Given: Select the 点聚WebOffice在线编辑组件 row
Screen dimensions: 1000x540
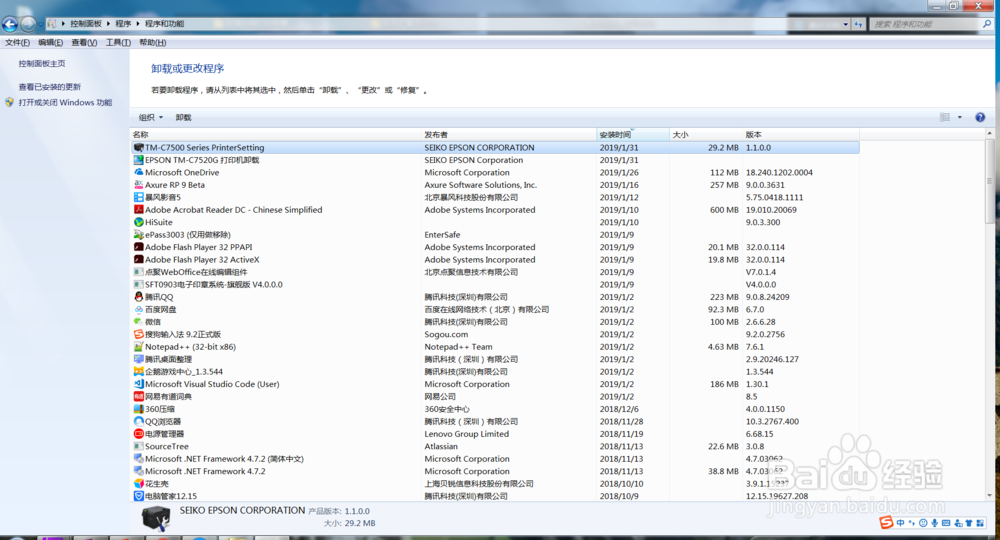Looking at the screenshot, I should (x=495, y=272).
